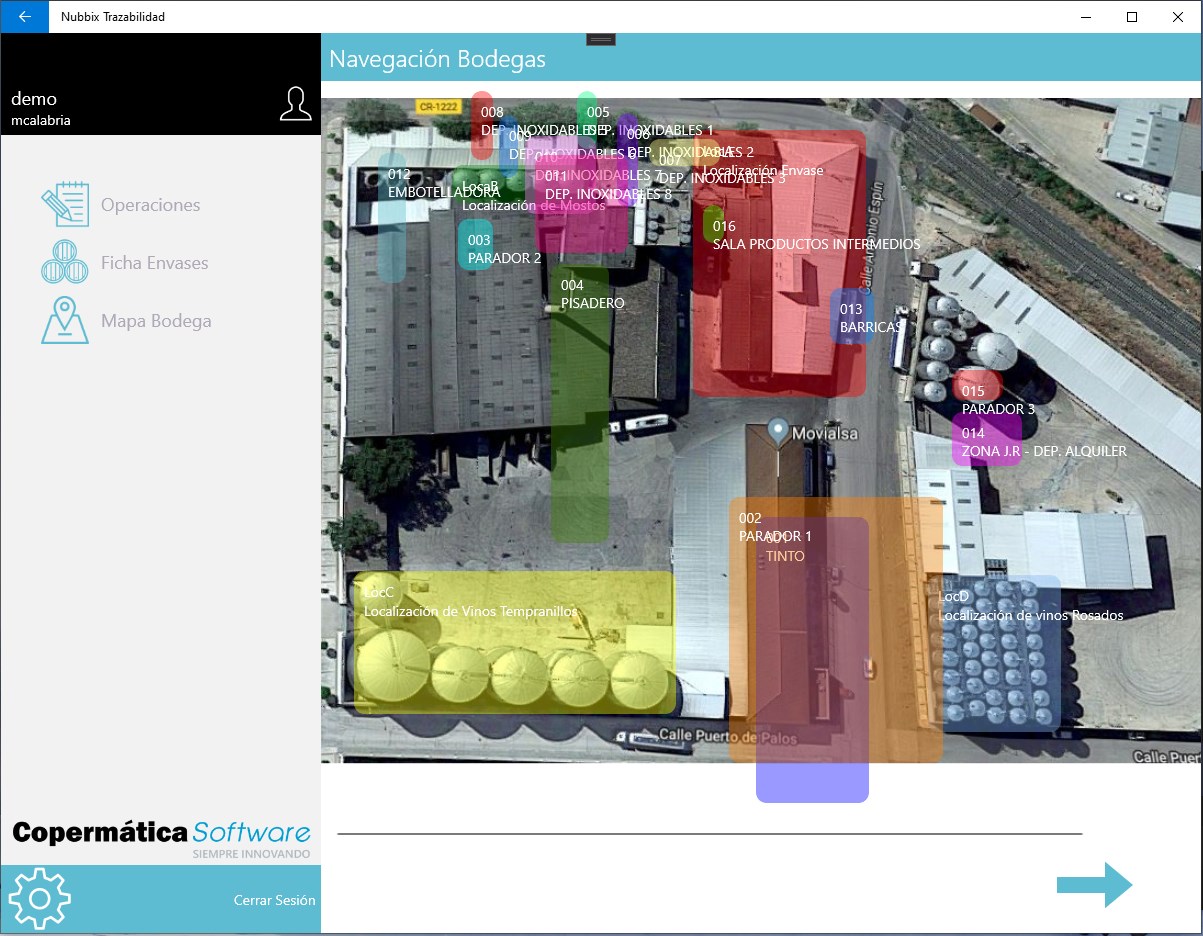This screenshot has width=1203, height=936.
Task: Click the handle grip atop the header
Action: (601, 39)
